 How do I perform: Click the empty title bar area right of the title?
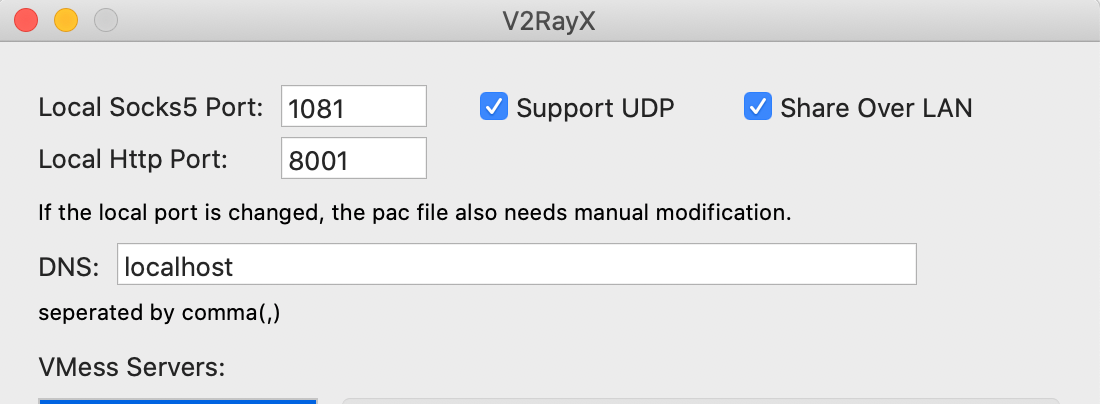[850, 19]
